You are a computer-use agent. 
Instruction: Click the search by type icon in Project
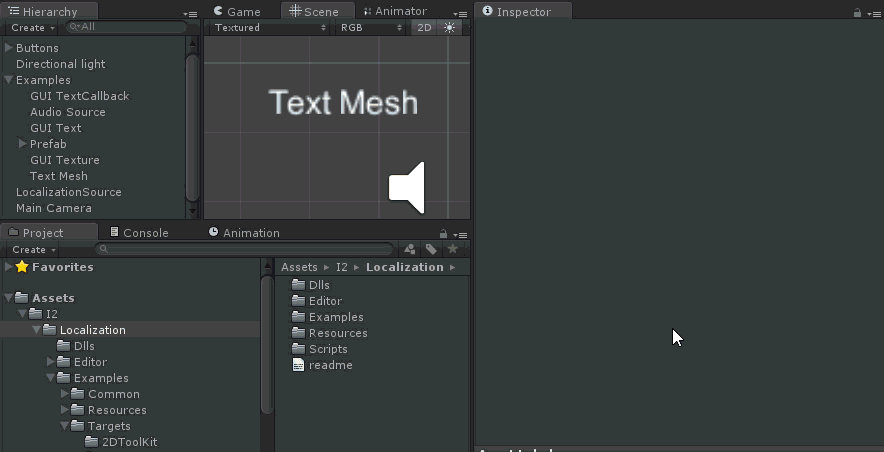click(409, 249)
